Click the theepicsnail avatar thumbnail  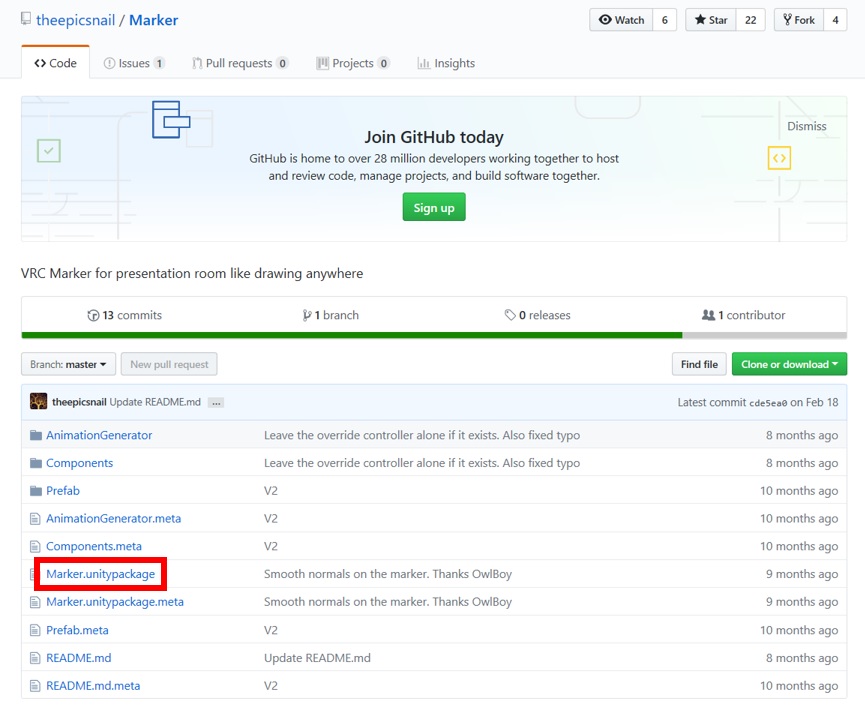coord(39,402)
